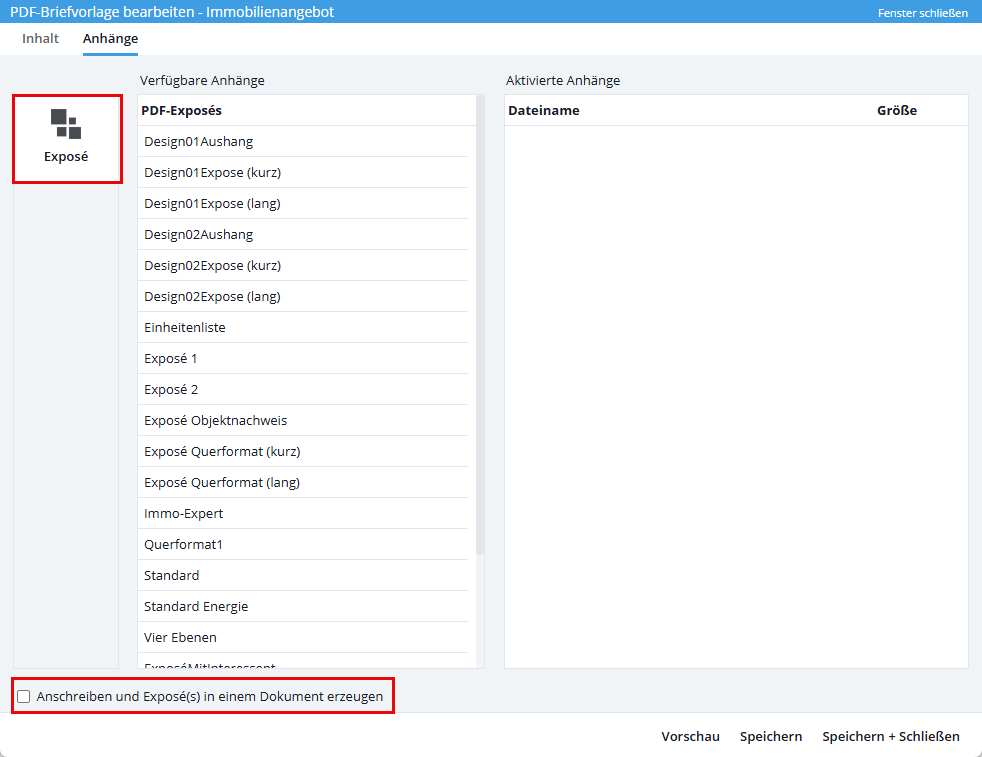Click the Exposé squares icon

click(x=66, y=124)
